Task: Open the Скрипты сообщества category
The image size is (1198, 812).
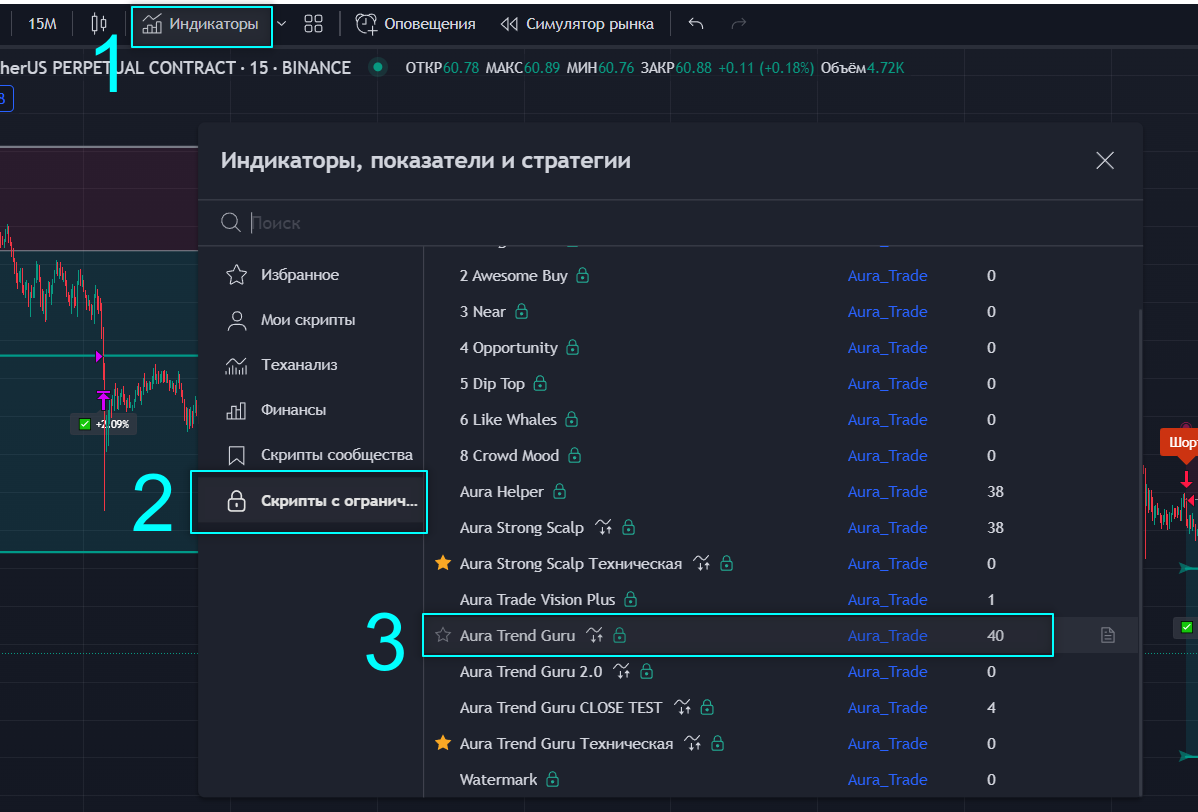Action: [x=336, y=455]
